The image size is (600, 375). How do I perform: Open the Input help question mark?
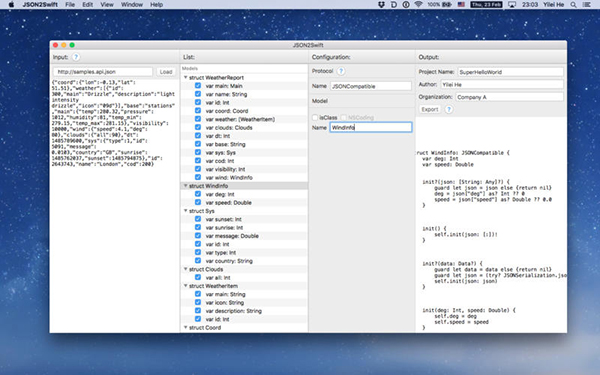click(76, 57)
